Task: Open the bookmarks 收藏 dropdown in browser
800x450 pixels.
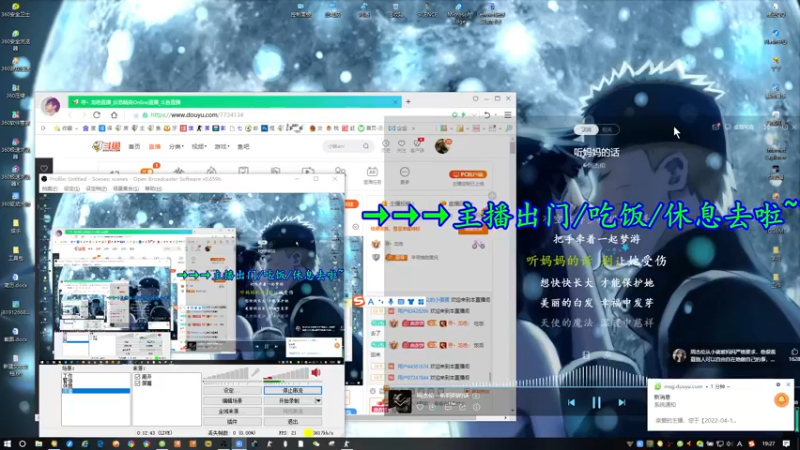Action: pyautogui.click(x=66, y=129)
